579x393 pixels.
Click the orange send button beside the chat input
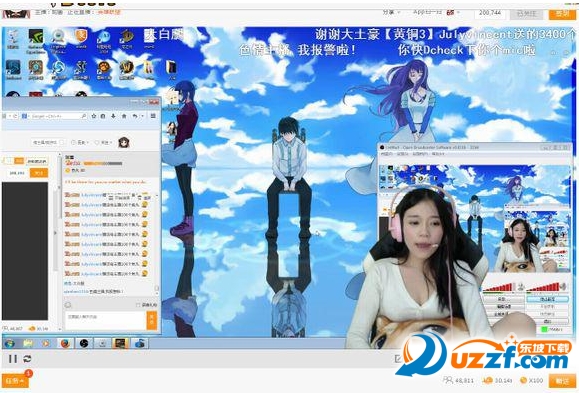(x=152, y=320)
